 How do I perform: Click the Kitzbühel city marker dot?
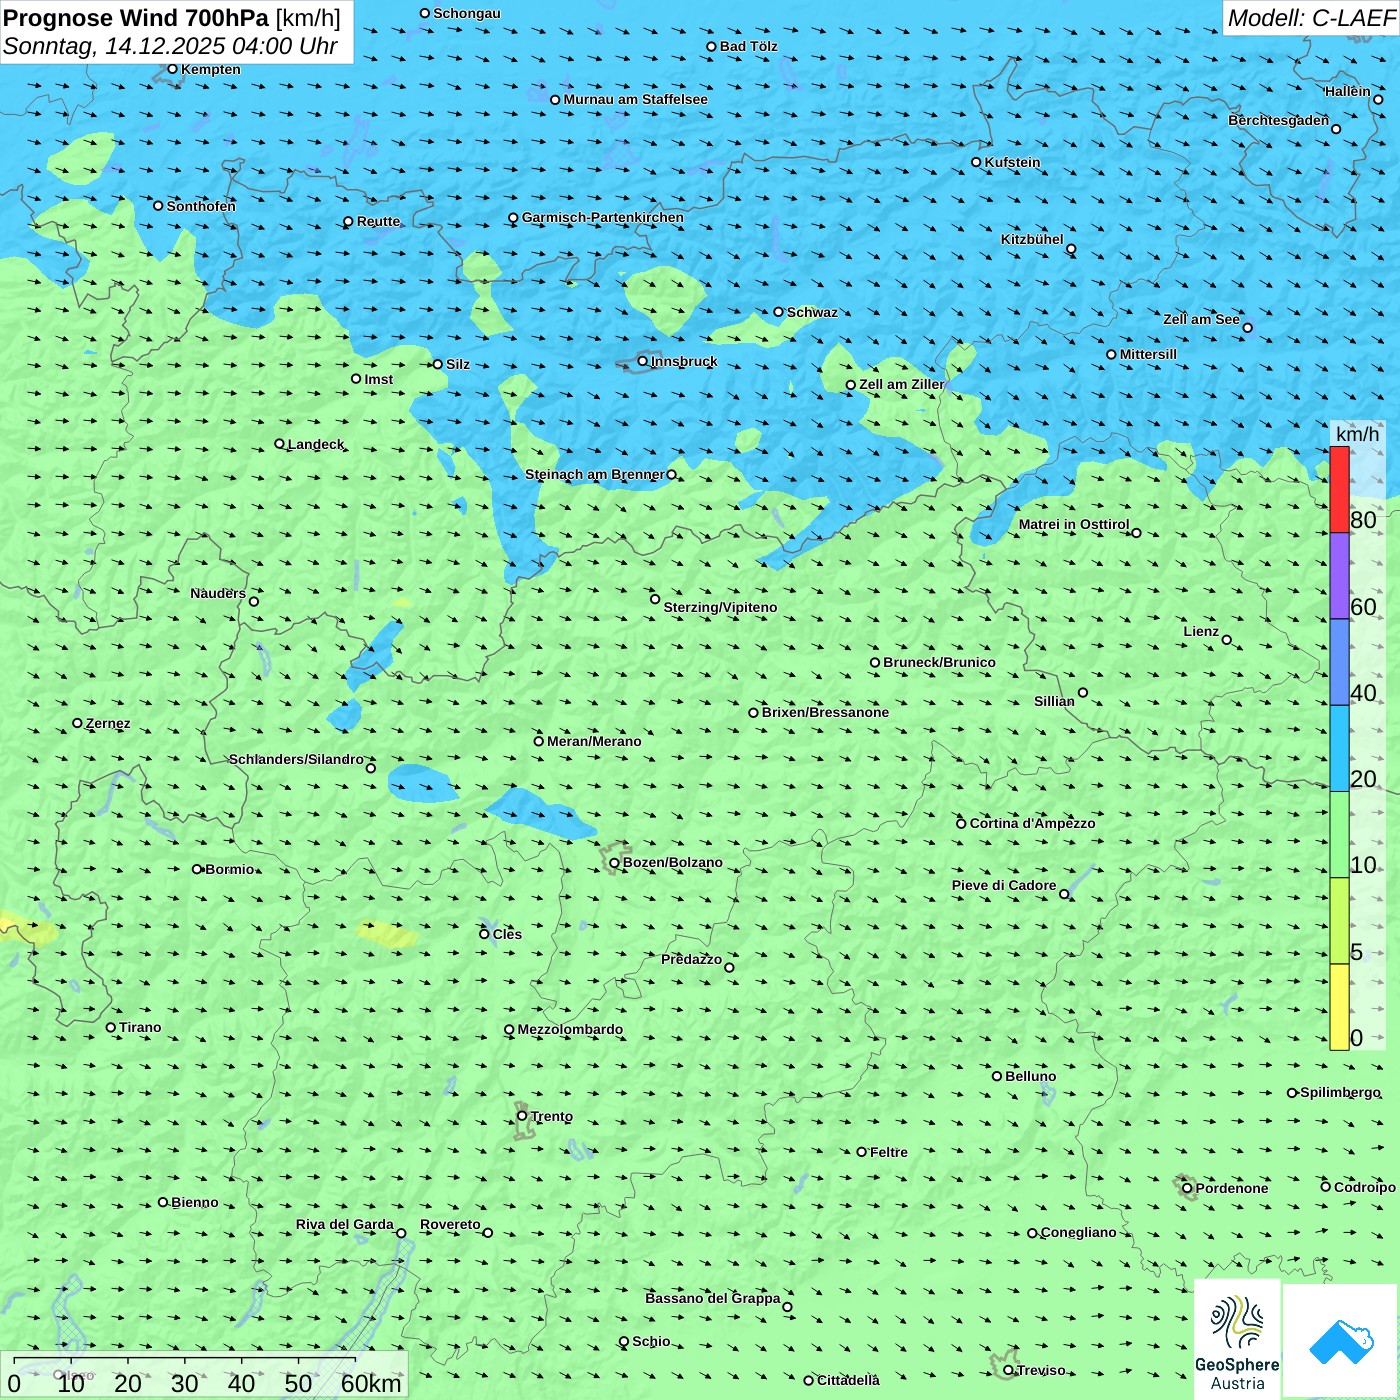1071,249
